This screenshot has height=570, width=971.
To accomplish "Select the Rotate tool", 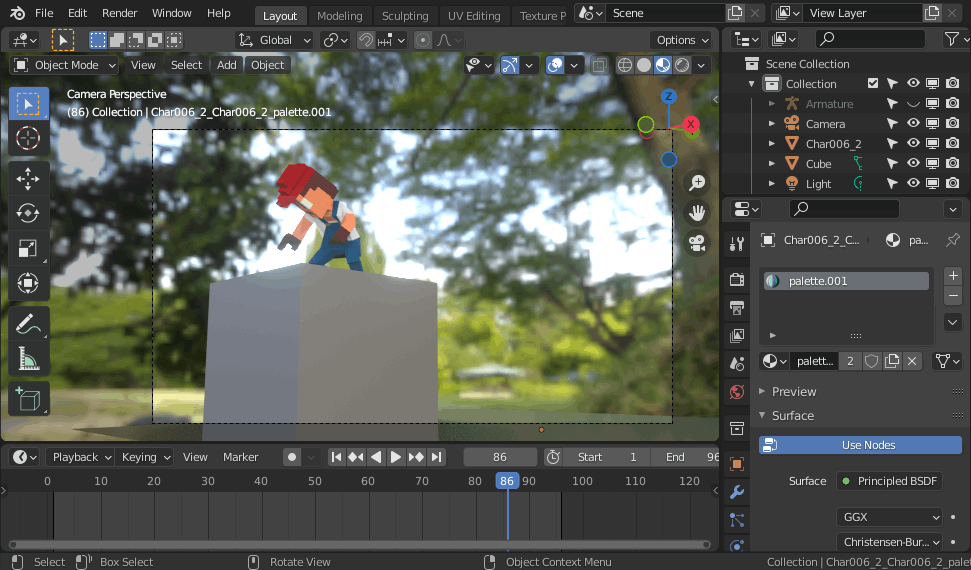I will [x=28, y=214].
